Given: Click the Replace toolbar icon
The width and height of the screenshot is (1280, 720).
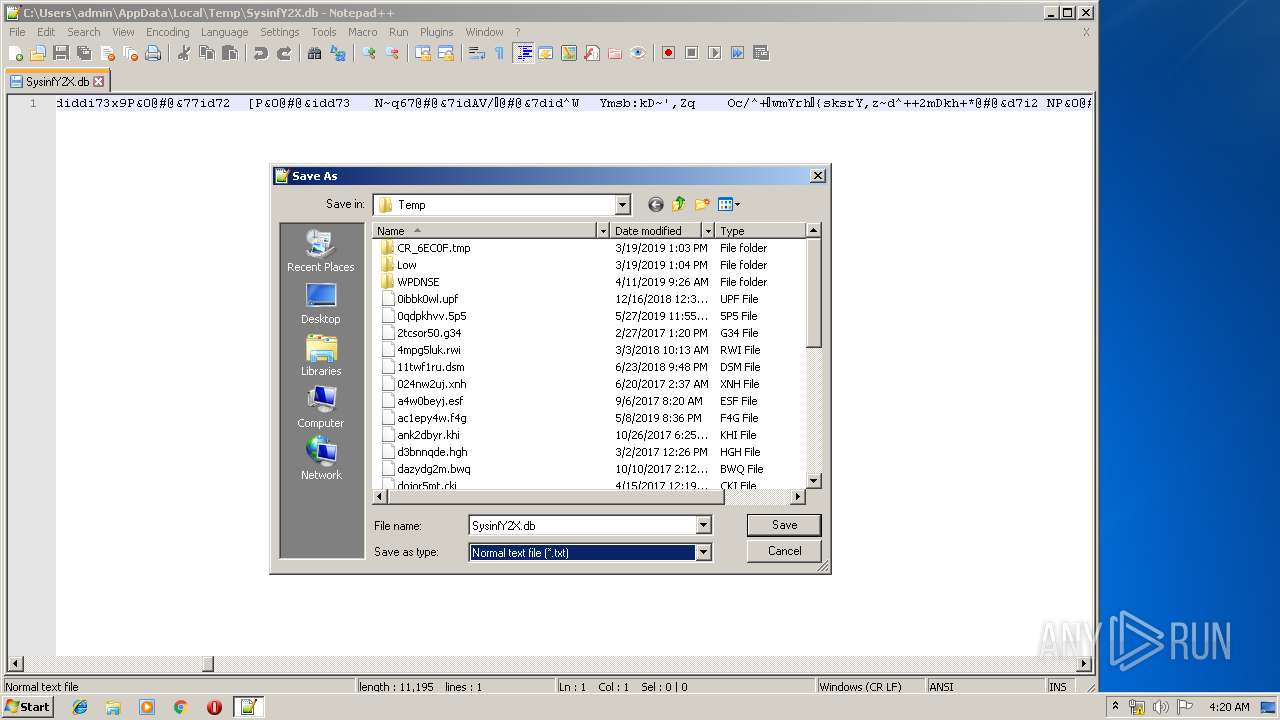Looking at the screenshot, I should point(338,53).
